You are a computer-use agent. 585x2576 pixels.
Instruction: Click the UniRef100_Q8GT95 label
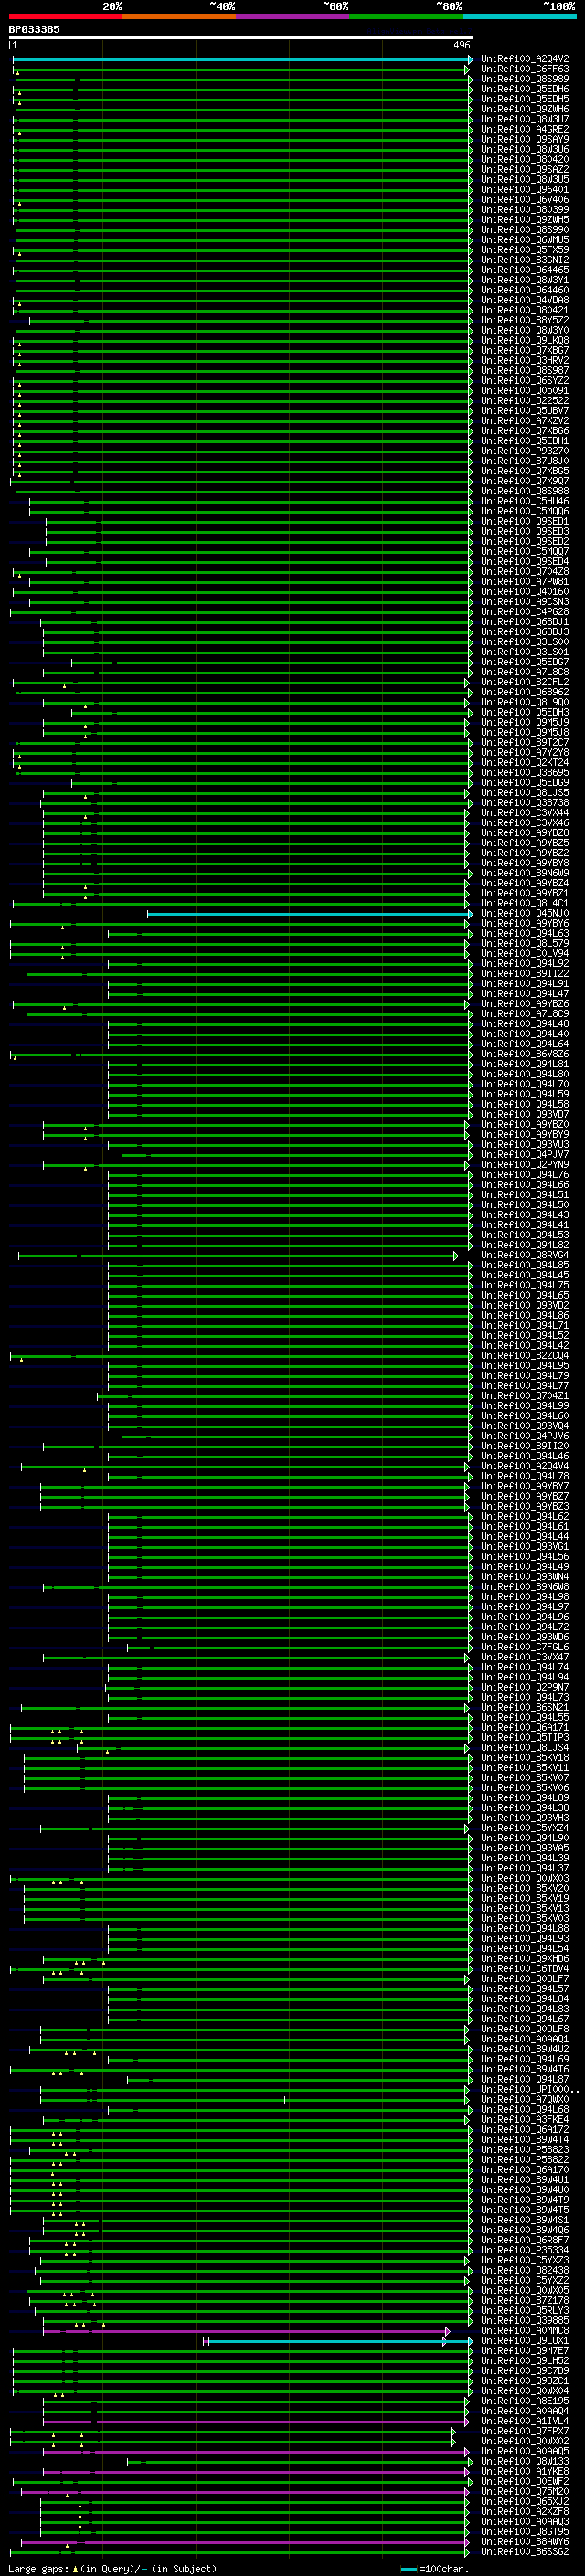coord(525,2532)
